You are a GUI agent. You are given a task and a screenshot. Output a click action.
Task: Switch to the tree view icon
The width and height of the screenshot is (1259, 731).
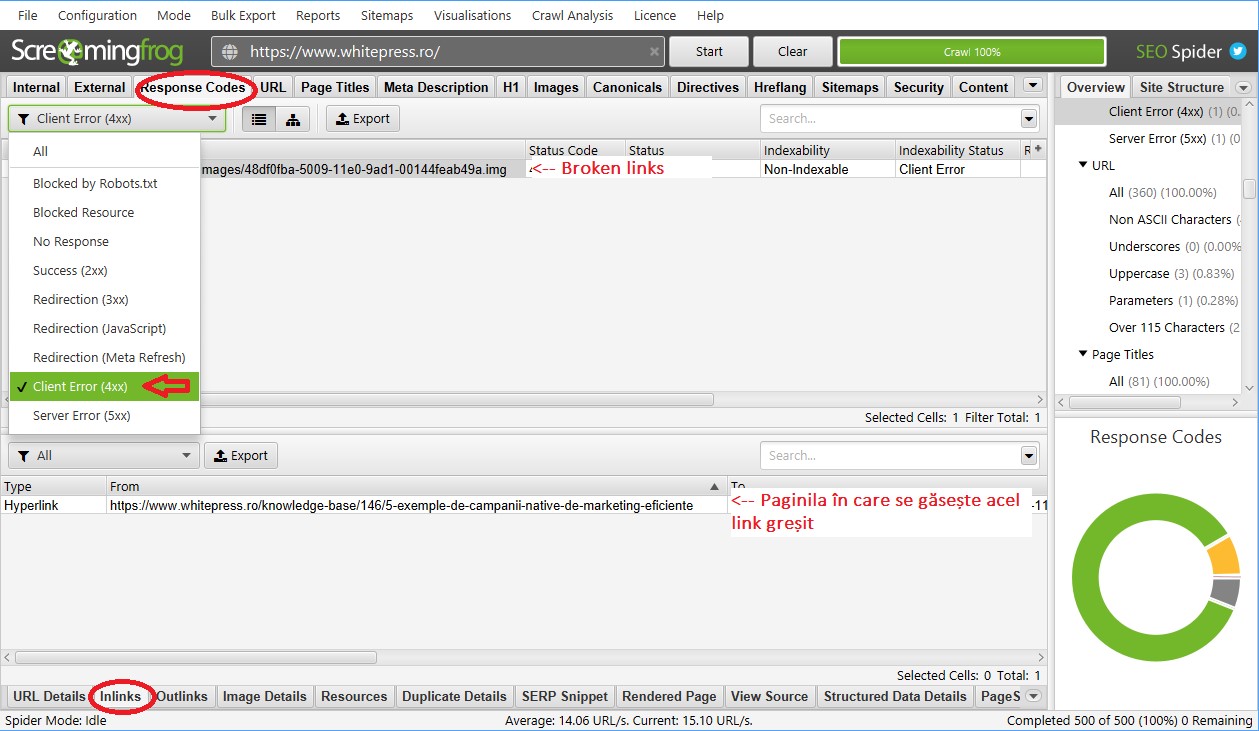293,119
